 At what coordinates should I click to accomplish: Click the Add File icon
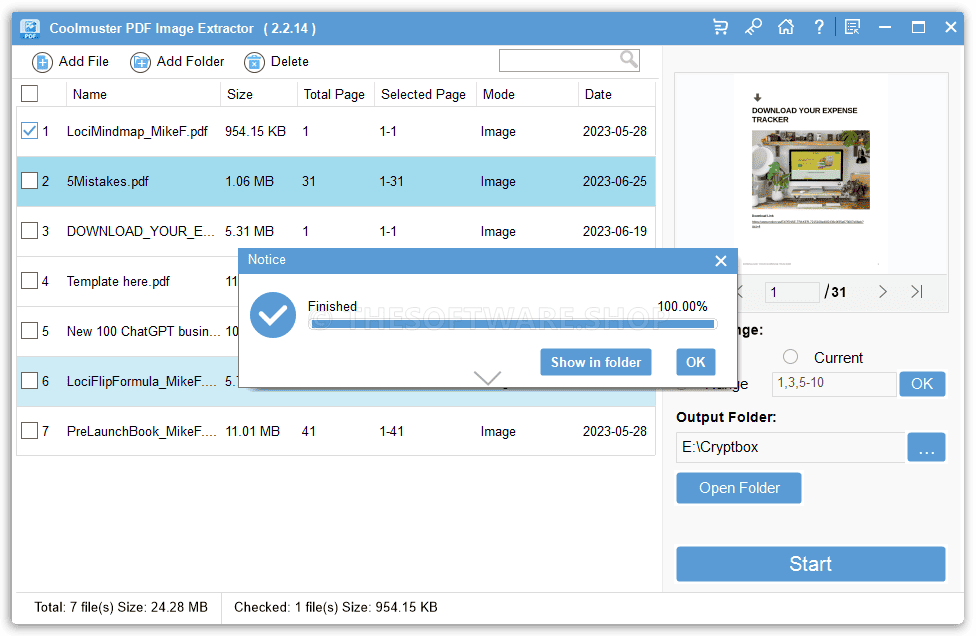click(x=42, y=62)
